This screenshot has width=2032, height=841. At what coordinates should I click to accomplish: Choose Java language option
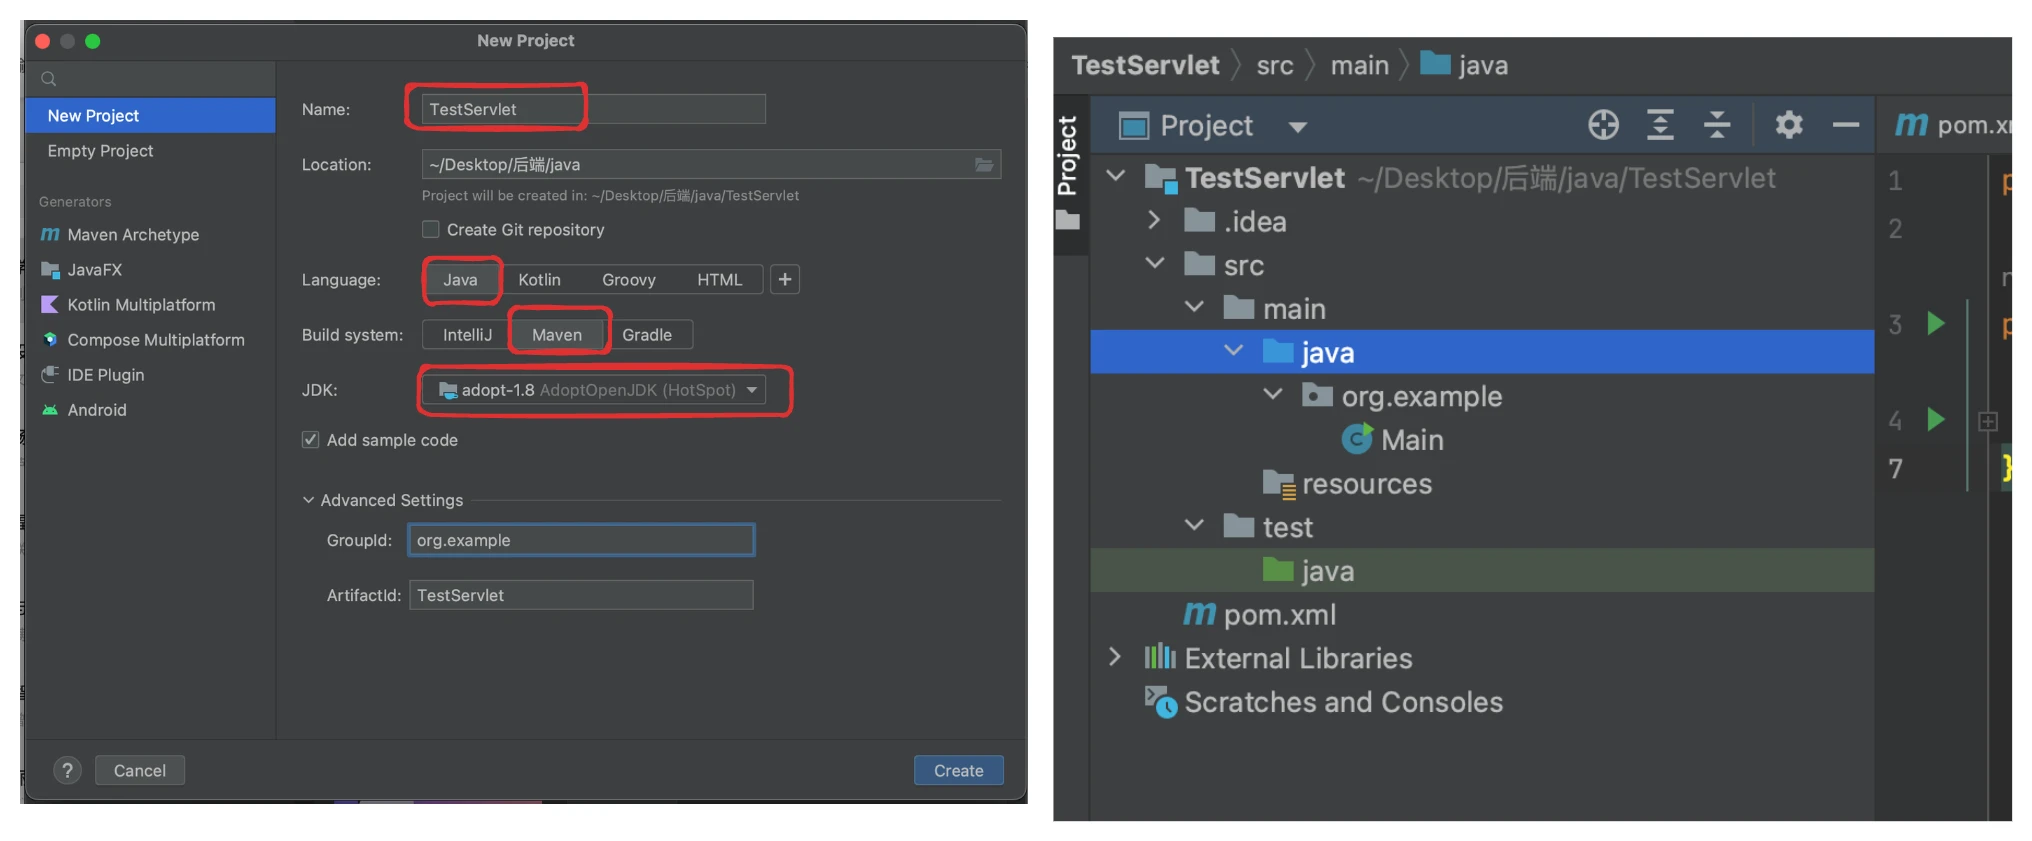click(x=460, y=279)
